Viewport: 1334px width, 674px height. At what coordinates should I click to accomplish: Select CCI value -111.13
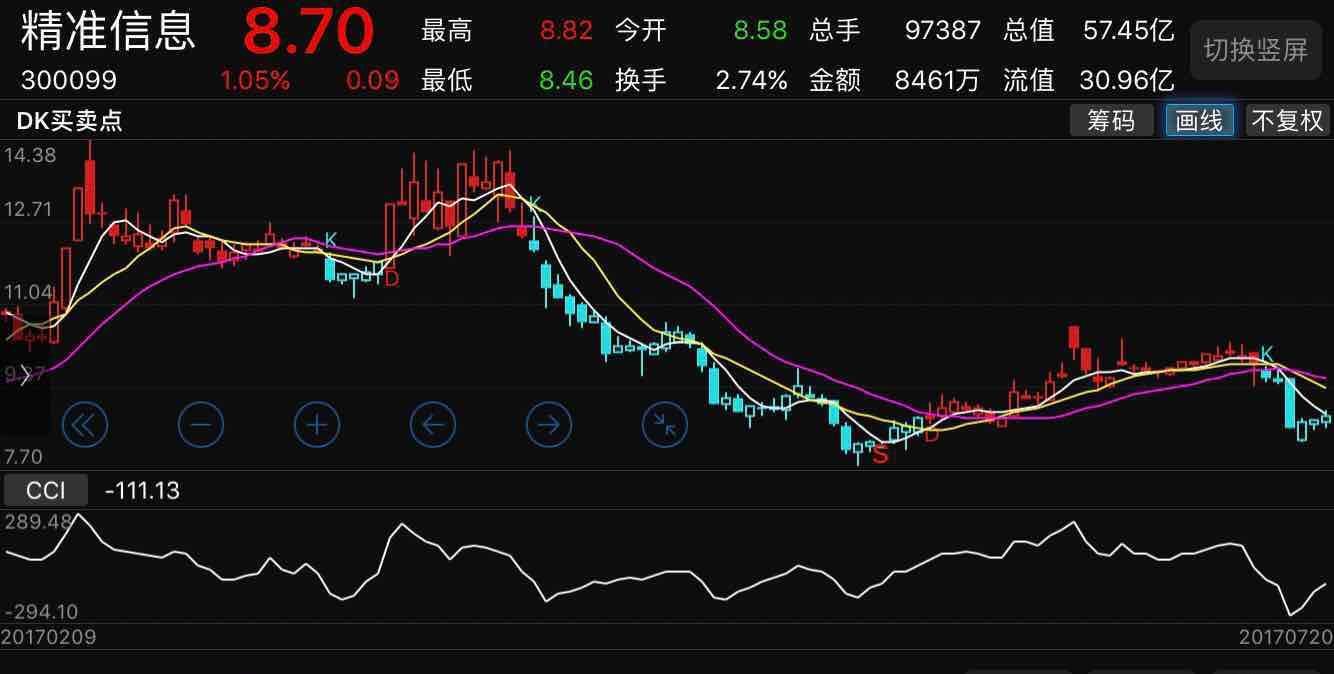coord(142,490)
